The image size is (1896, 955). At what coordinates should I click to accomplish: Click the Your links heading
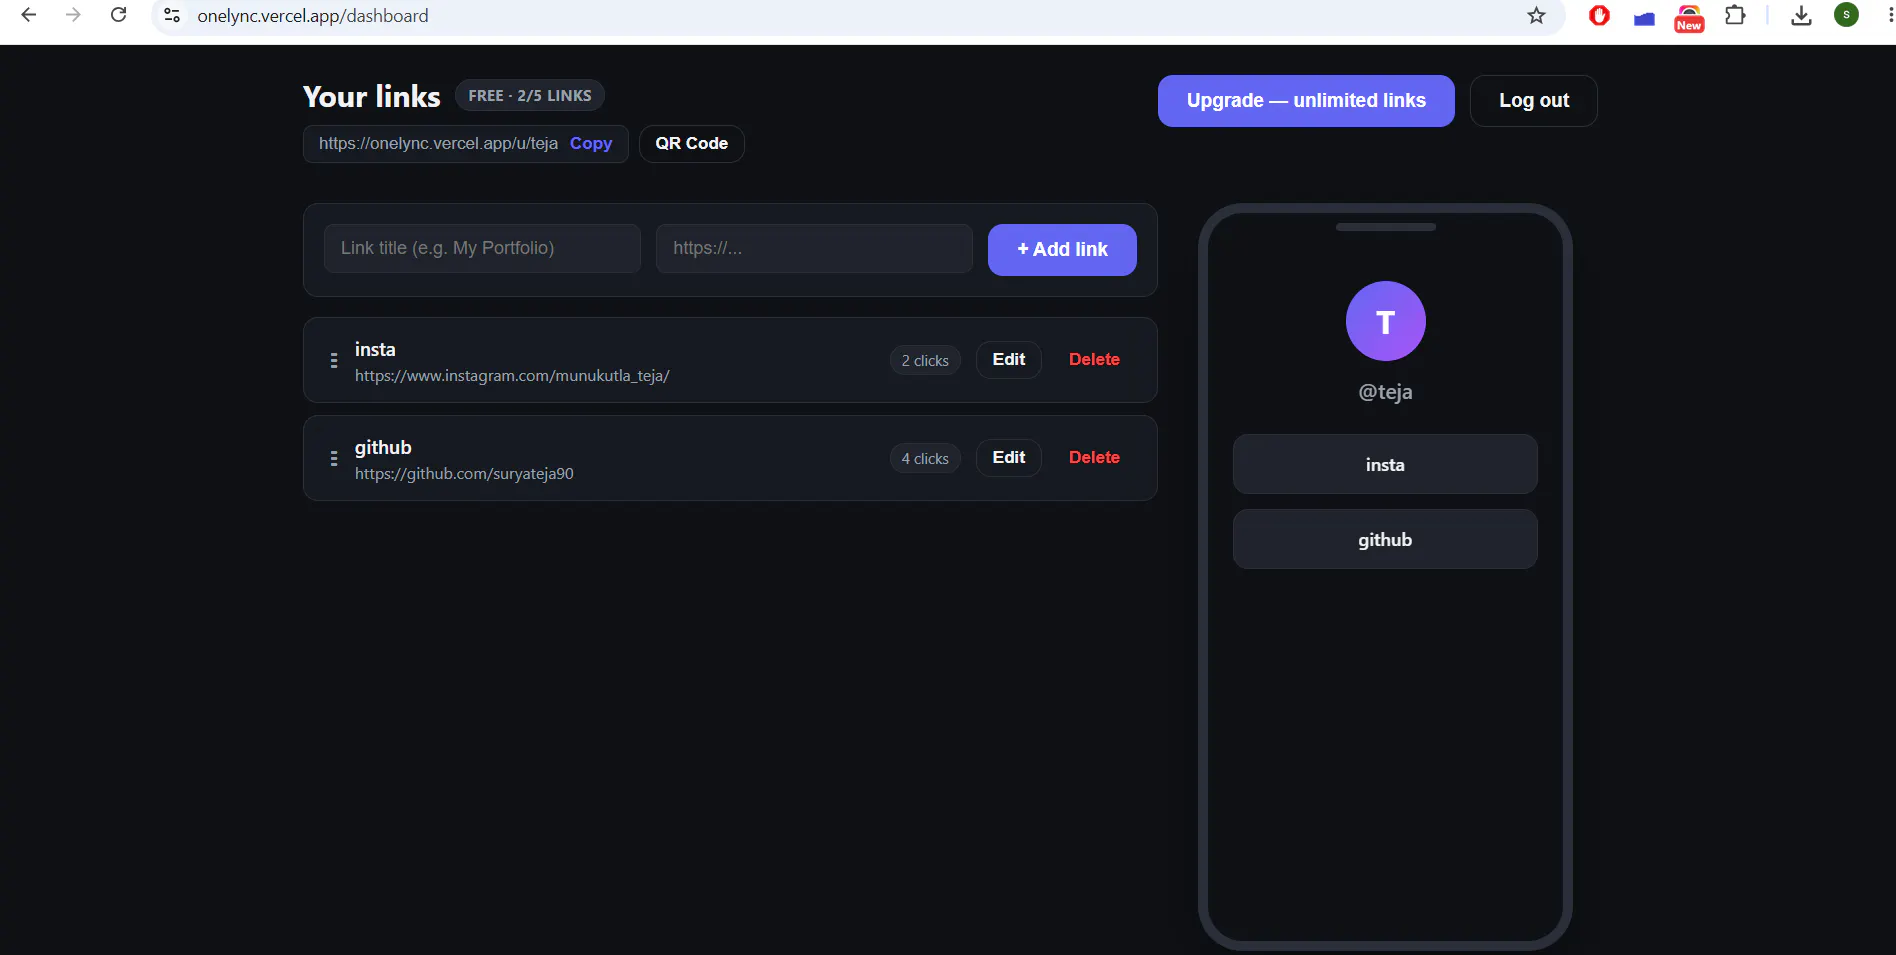tap(371, 96)
